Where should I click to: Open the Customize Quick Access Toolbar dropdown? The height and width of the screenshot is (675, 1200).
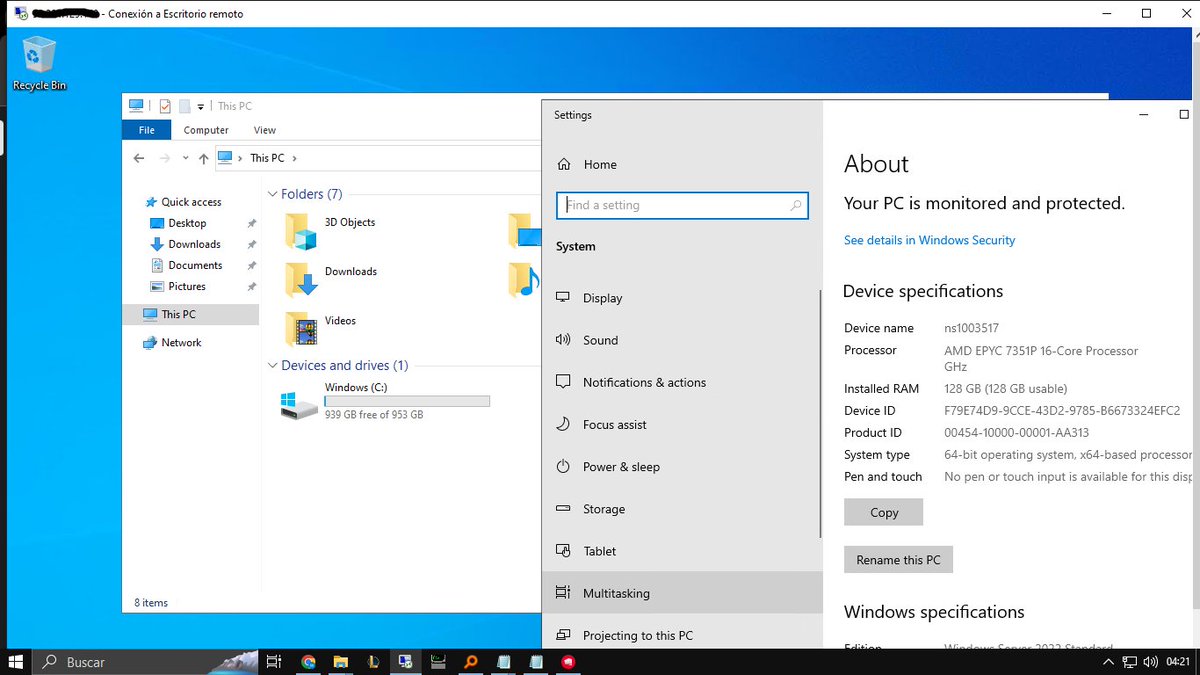pos(200,106)
